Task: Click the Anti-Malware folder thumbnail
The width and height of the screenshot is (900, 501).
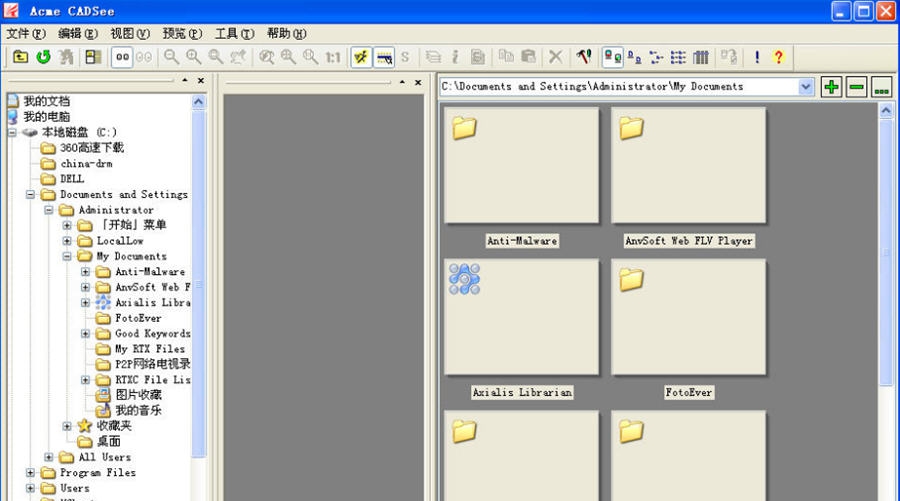Action: click(522, 165)
